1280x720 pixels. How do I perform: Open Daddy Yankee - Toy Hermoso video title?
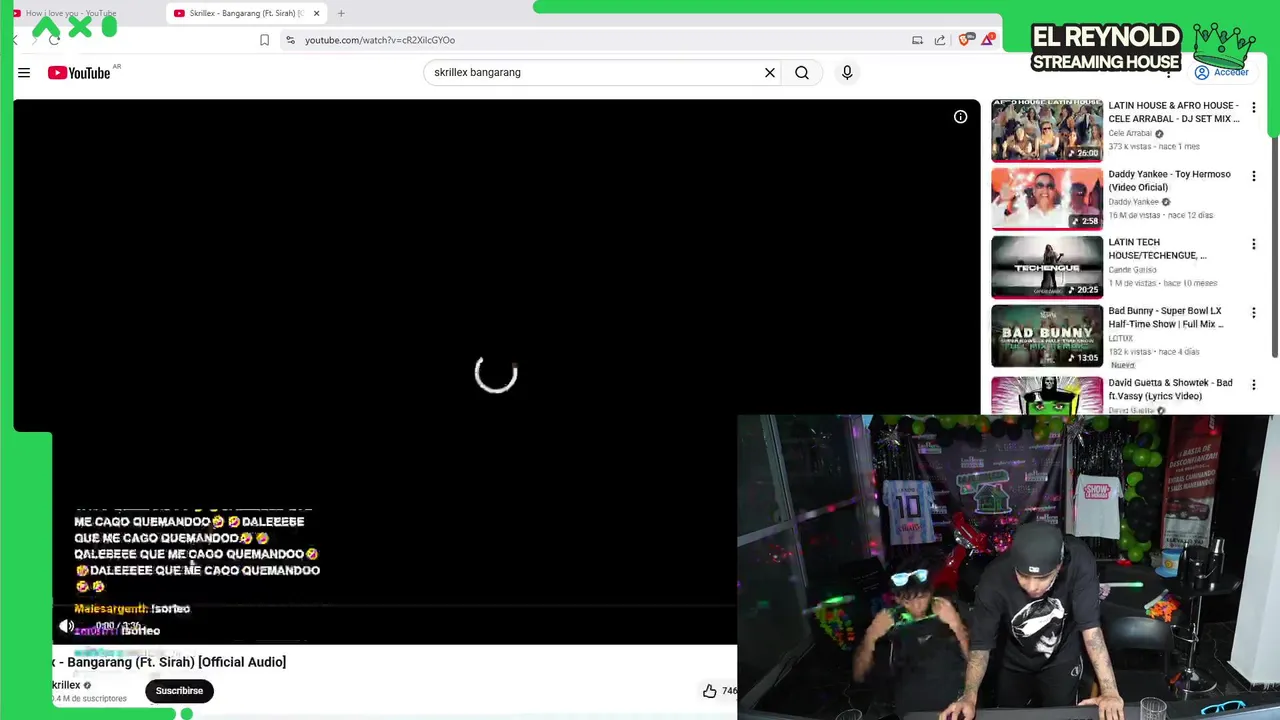[1170, 180]
